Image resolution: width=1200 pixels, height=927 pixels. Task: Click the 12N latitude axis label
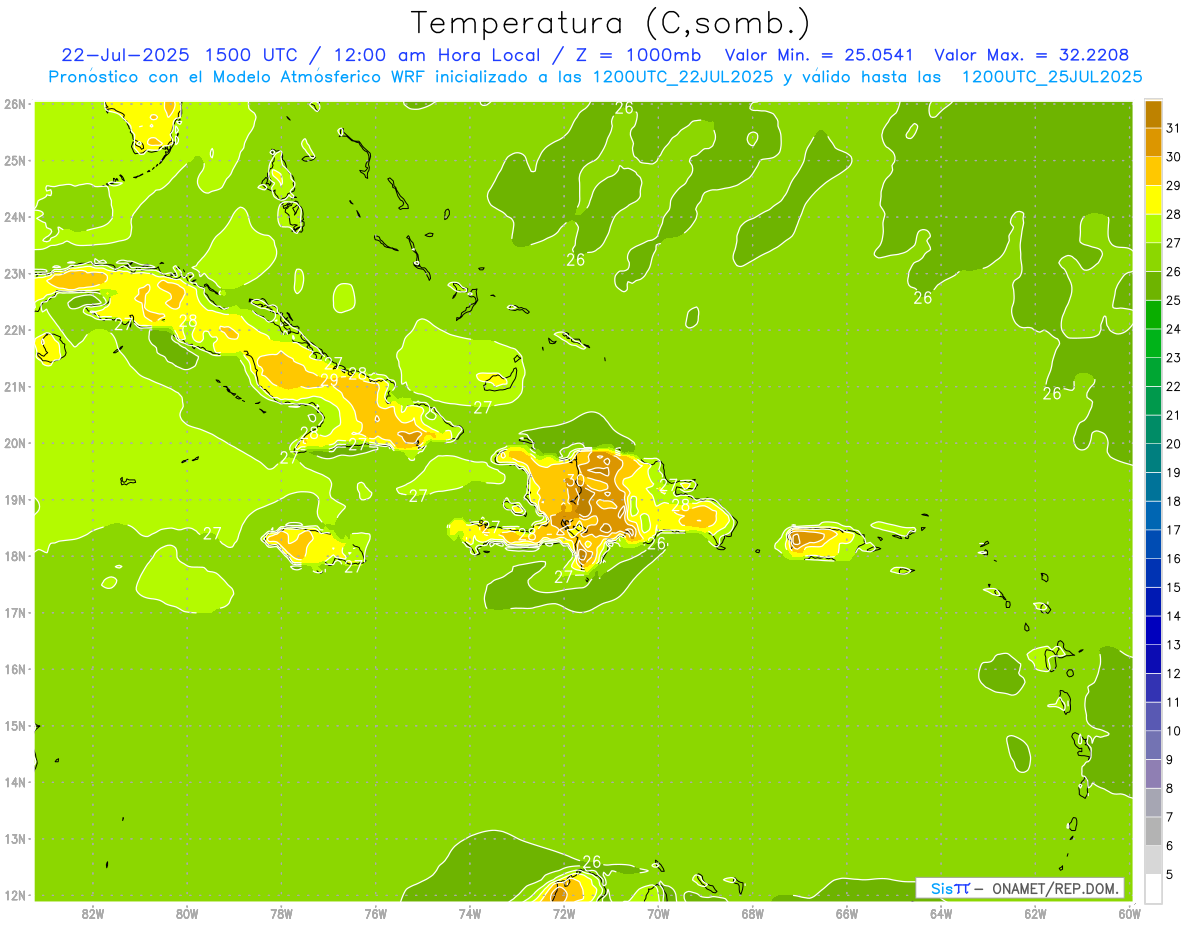point(15,895)
